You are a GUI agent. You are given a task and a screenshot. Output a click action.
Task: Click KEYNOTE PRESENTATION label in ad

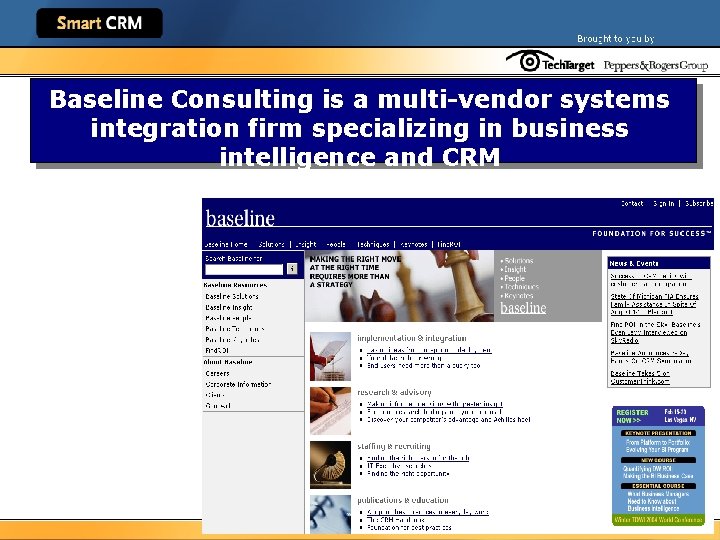click(x=658, y=433)
